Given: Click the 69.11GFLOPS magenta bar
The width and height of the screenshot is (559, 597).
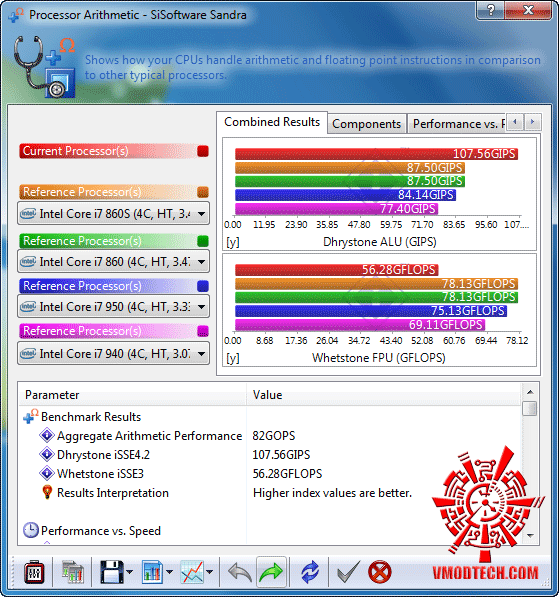Looking at the screenshot, I should point(360,325).
